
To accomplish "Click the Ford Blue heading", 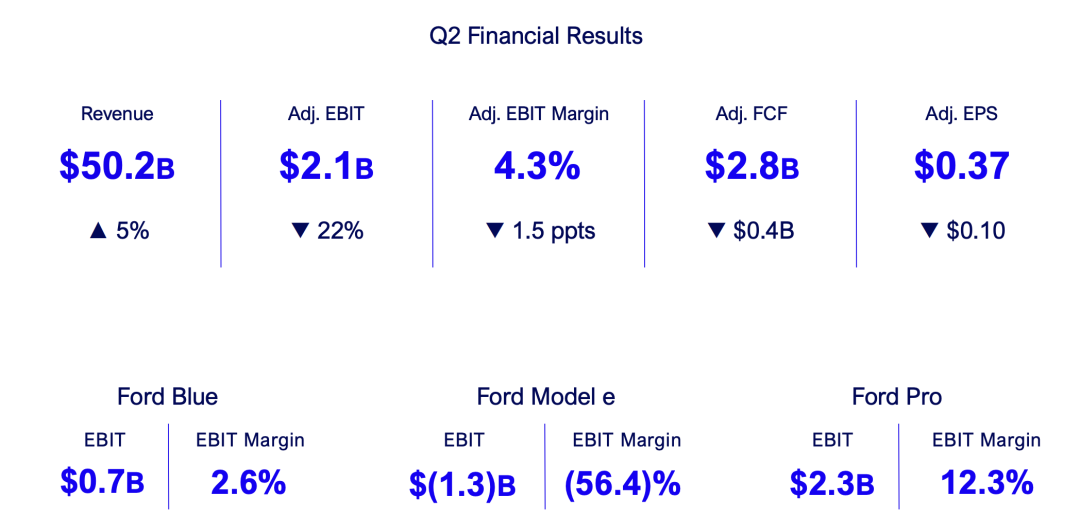I will click(167, 397).
